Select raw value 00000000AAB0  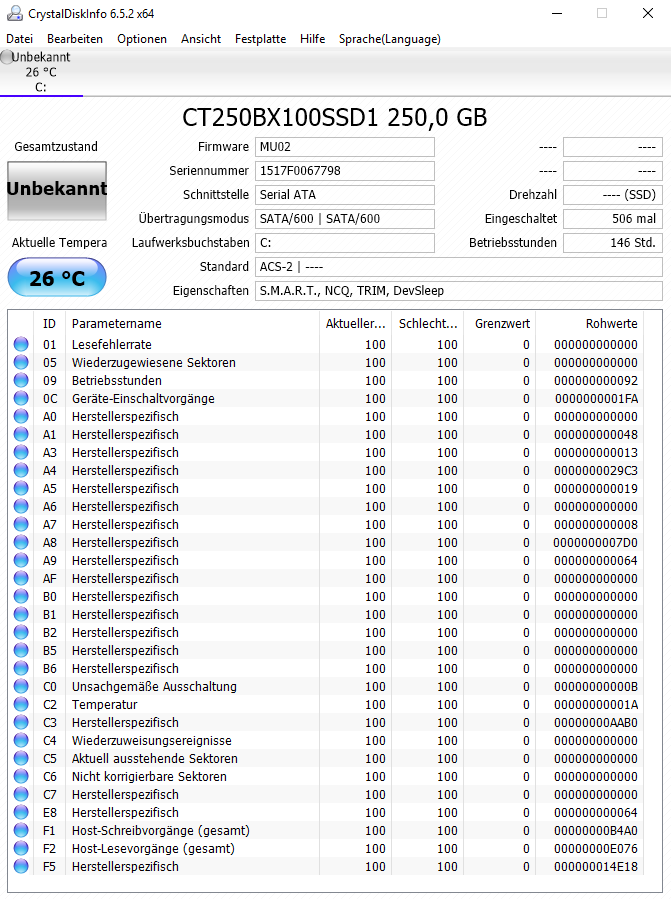pos(596,722)
